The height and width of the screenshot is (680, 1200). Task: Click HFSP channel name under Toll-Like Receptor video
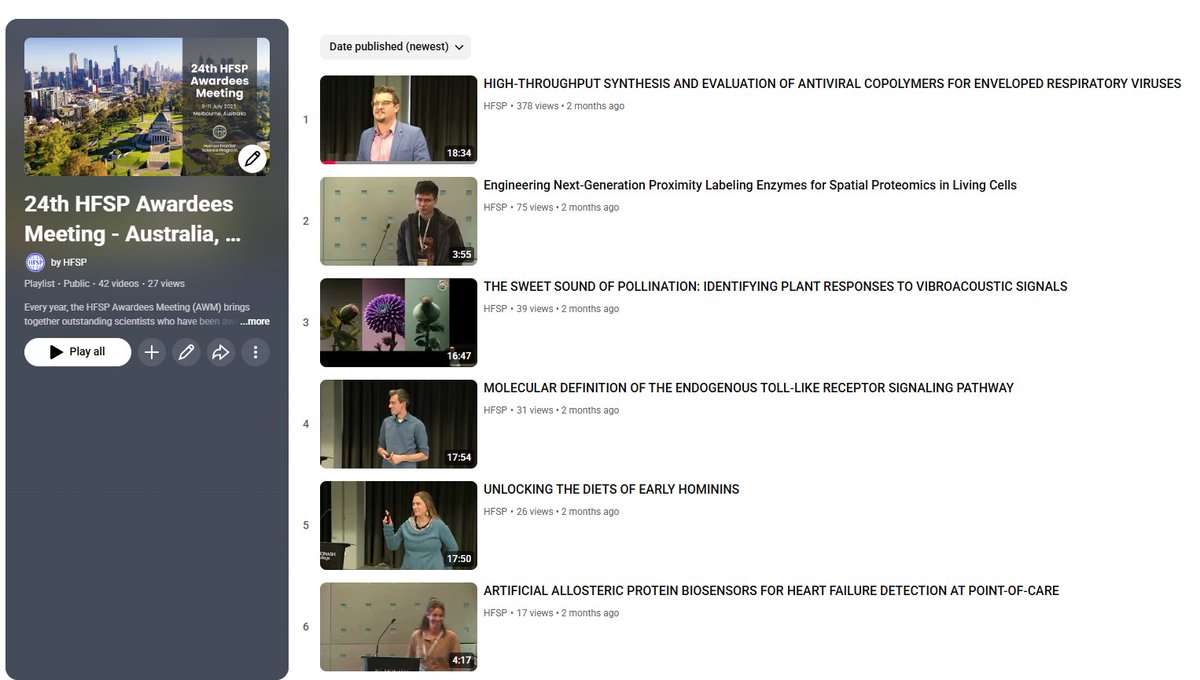(x=495, y=410)
